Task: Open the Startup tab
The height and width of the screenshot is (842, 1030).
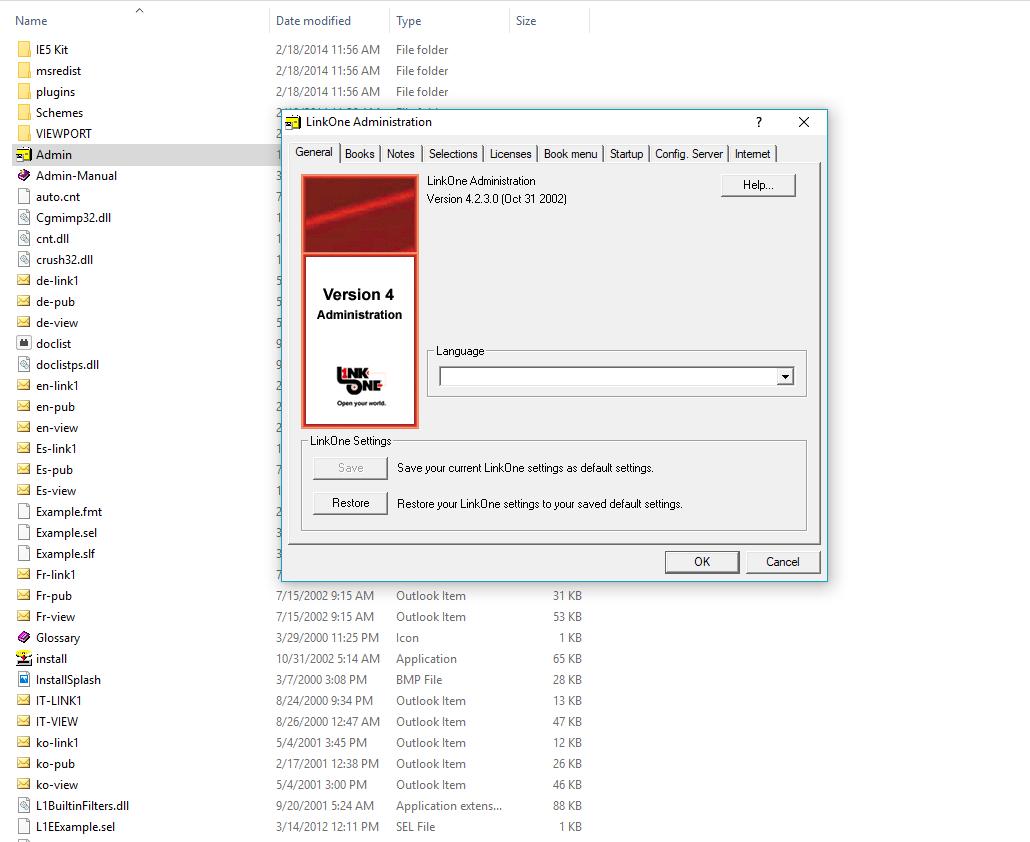Action: pyautogui.click(x=627, y=154)
